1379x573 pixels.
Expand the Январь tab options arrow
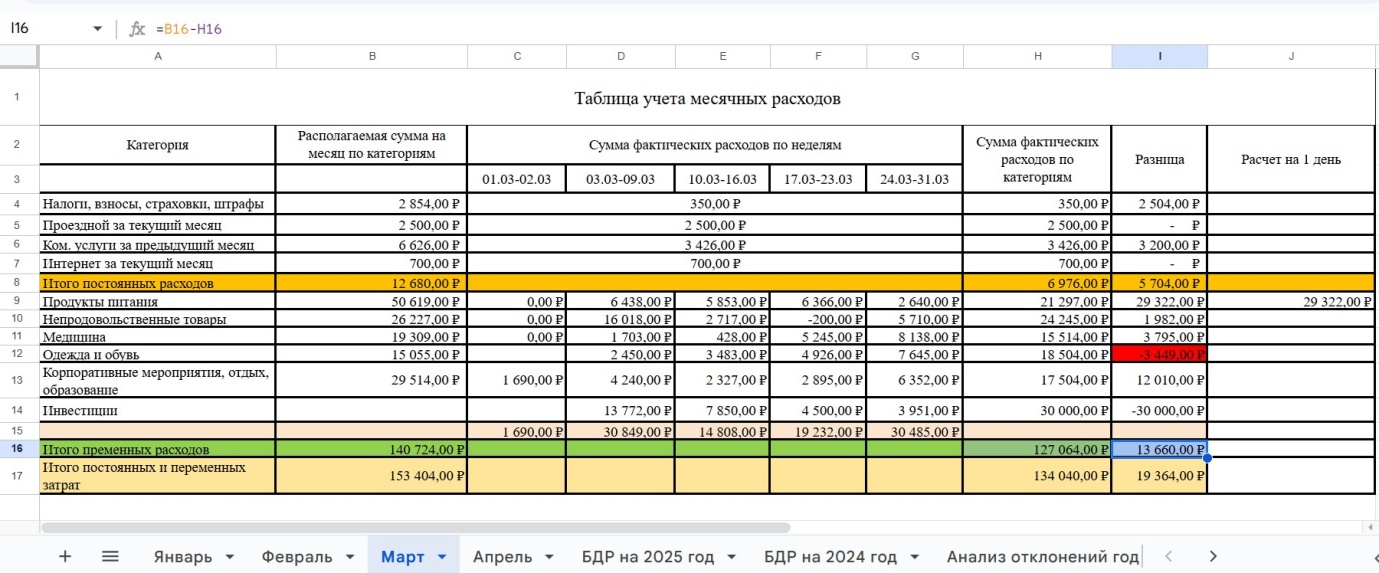(230, 556)
